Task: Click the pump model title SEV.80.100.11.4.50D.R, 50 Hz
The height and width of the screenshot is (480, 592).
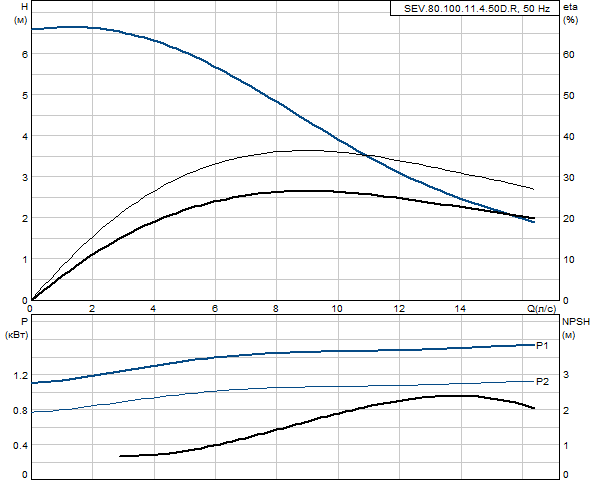Action: tap(477, 8)
